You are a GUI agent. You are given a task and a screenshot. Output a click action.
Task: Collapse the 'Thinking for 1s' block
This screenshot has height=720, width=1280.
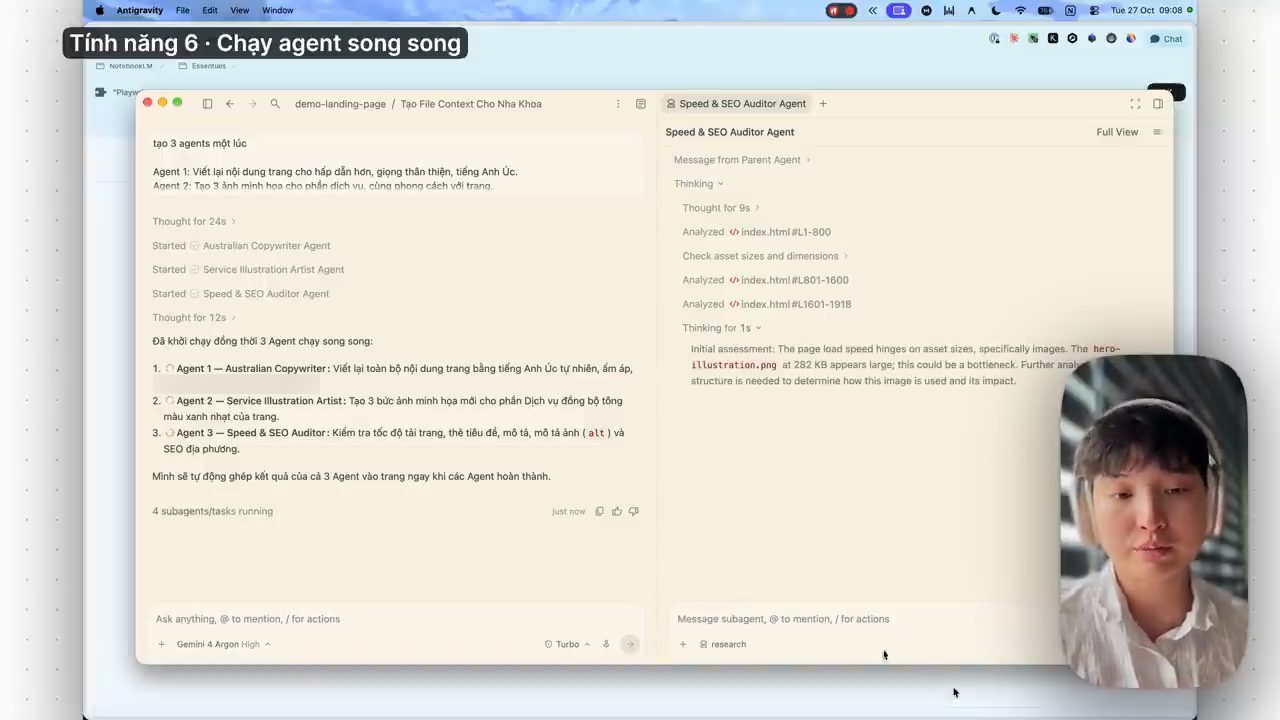pos(722,328)
